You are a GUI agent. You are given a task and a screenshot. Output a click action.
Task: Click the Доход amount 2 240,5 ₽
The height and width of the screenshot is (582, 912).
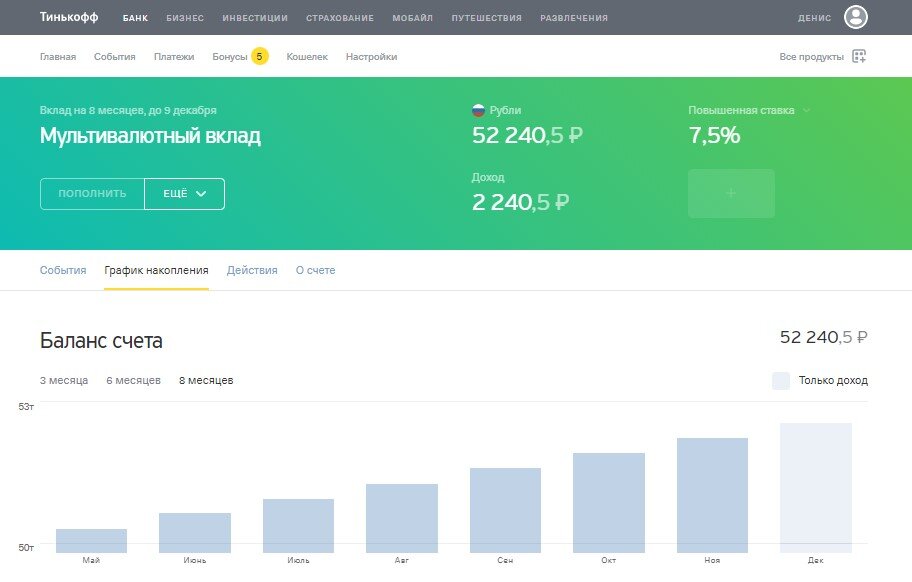(520, 202)
